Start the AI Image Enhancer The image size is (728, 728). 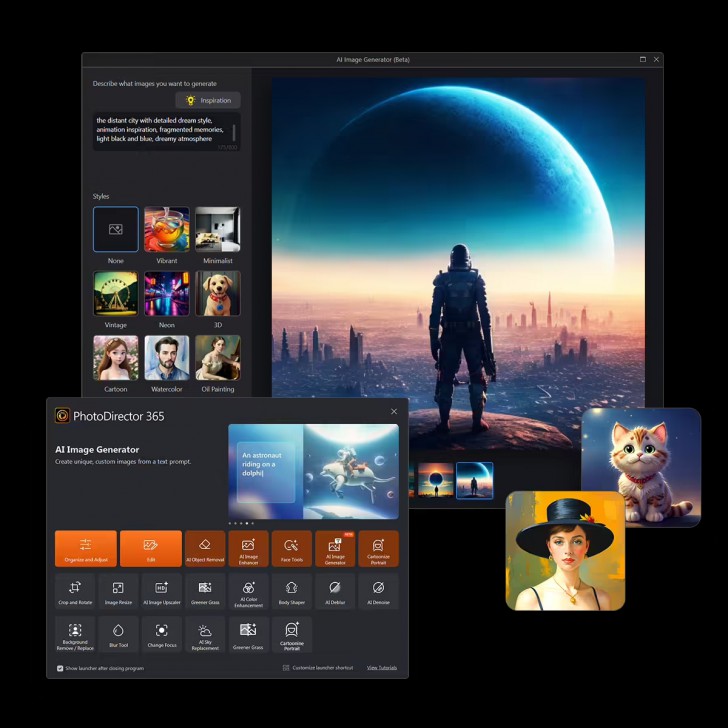[248, 548]
